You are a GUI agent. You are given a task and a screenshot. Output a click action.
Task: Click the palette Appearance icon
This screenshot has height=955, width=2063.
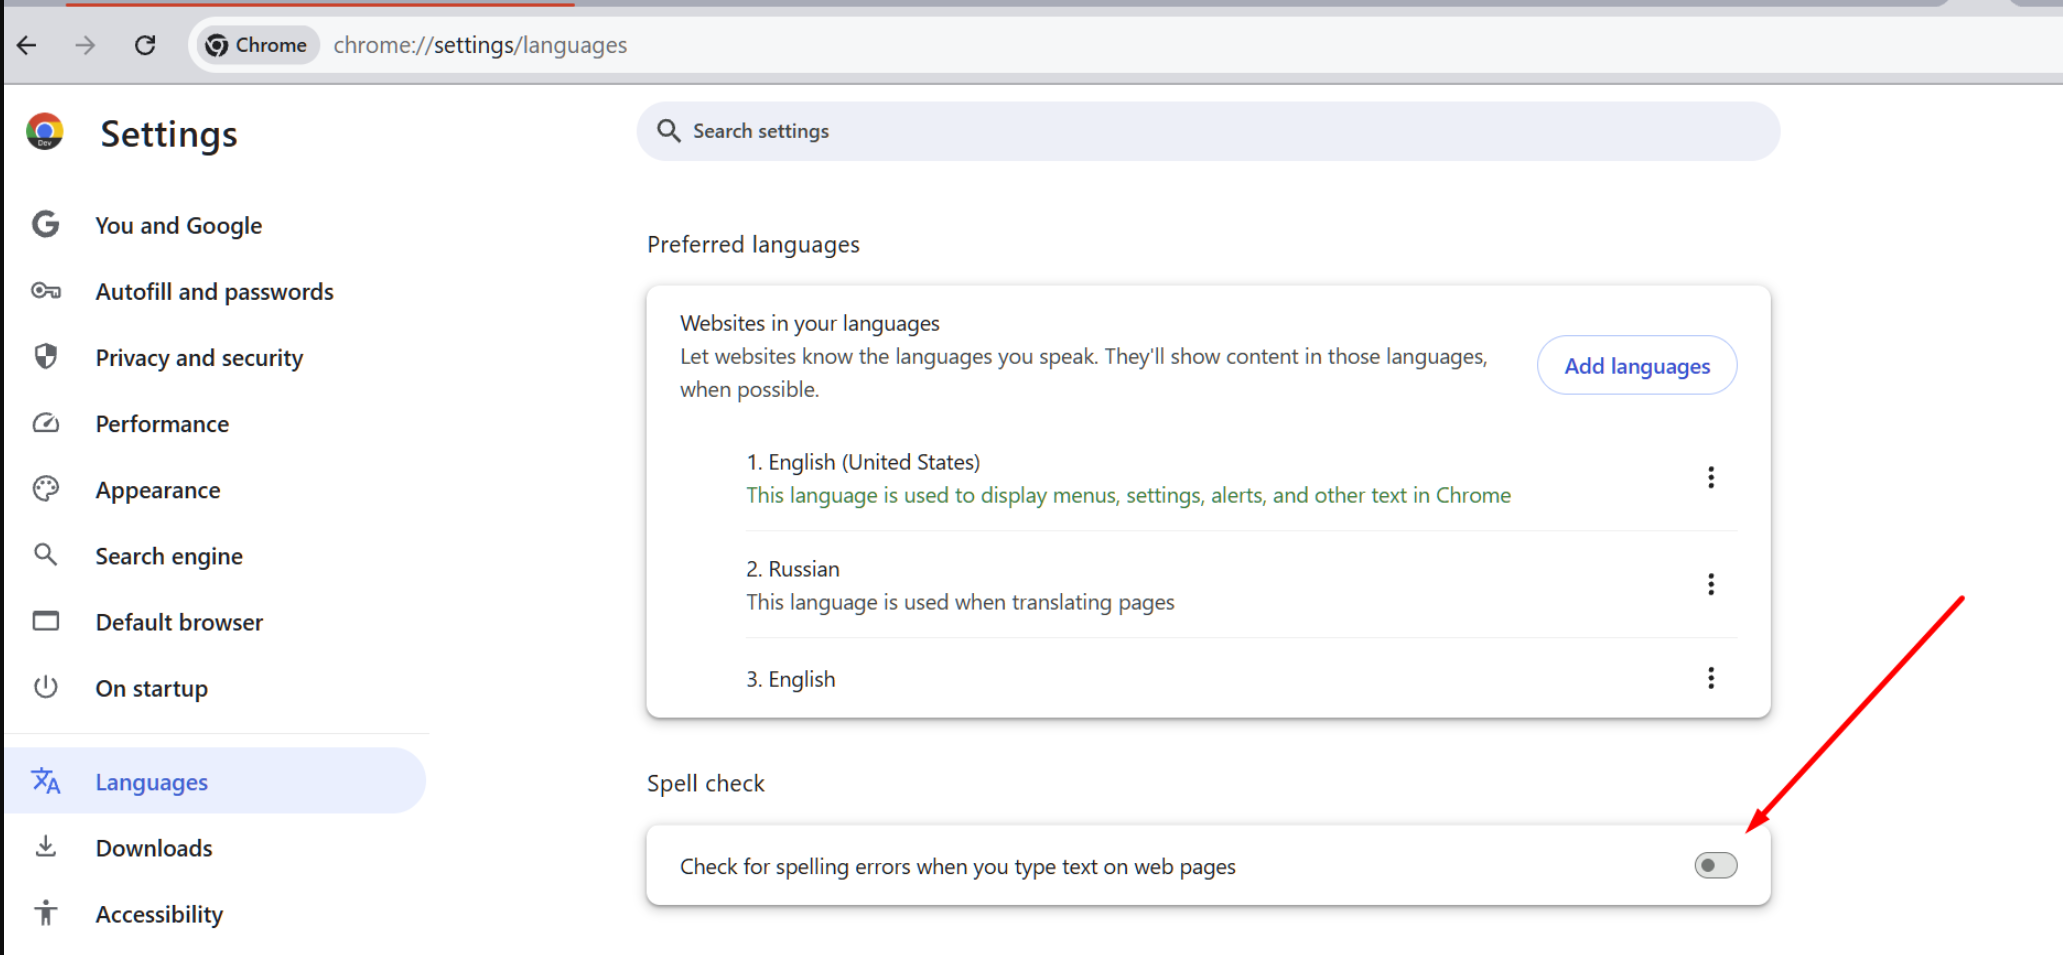pos(45,489)
